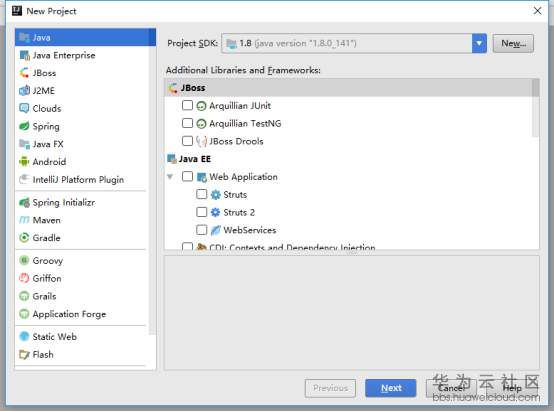554x412 pixels.
Task: Select the Spring Initializr icon
Action: coord(24,202)
